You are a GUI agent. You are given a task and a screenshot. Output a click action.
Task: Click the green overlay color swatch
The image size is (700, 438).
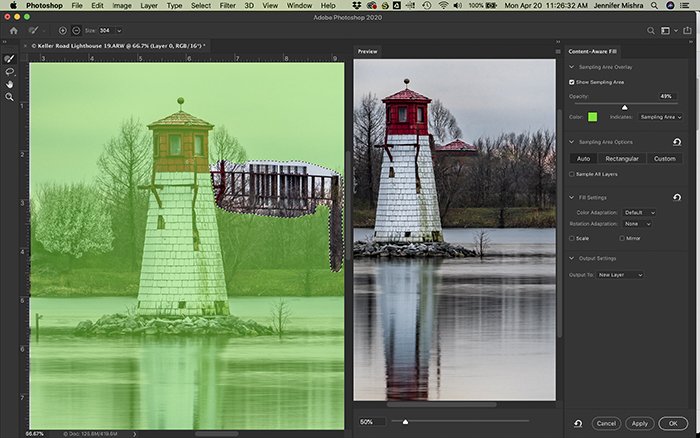click(x=592, y=117)
